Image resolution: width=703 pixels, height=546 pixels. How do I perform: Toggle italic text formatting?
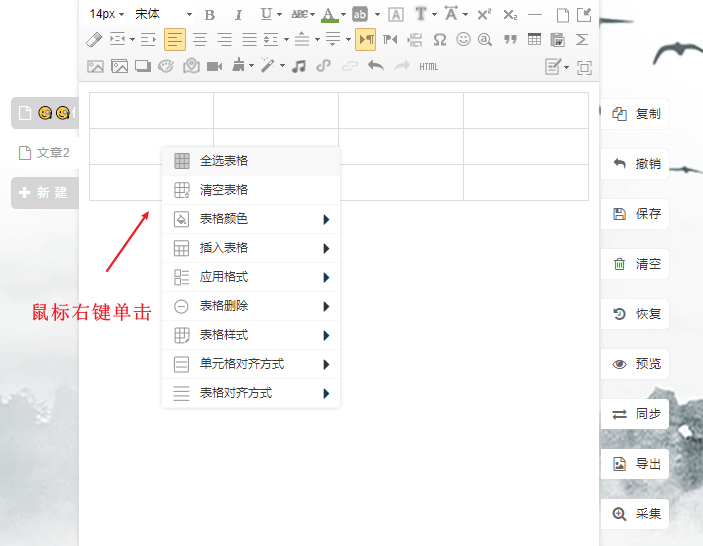238,14
